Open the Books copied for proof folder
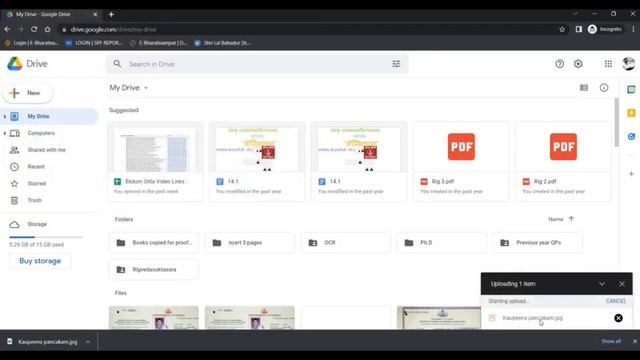The width and height of the screenshot is (640, 360). click(154, 242)
